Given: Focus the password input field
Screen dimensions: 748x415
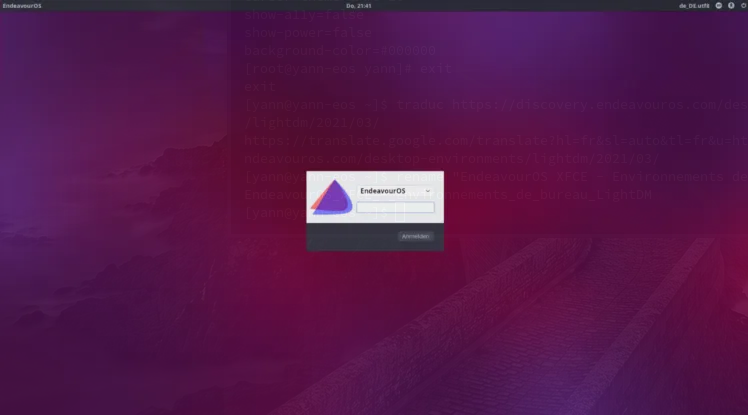Looking at the screenshot, I should tap(395, 208).
